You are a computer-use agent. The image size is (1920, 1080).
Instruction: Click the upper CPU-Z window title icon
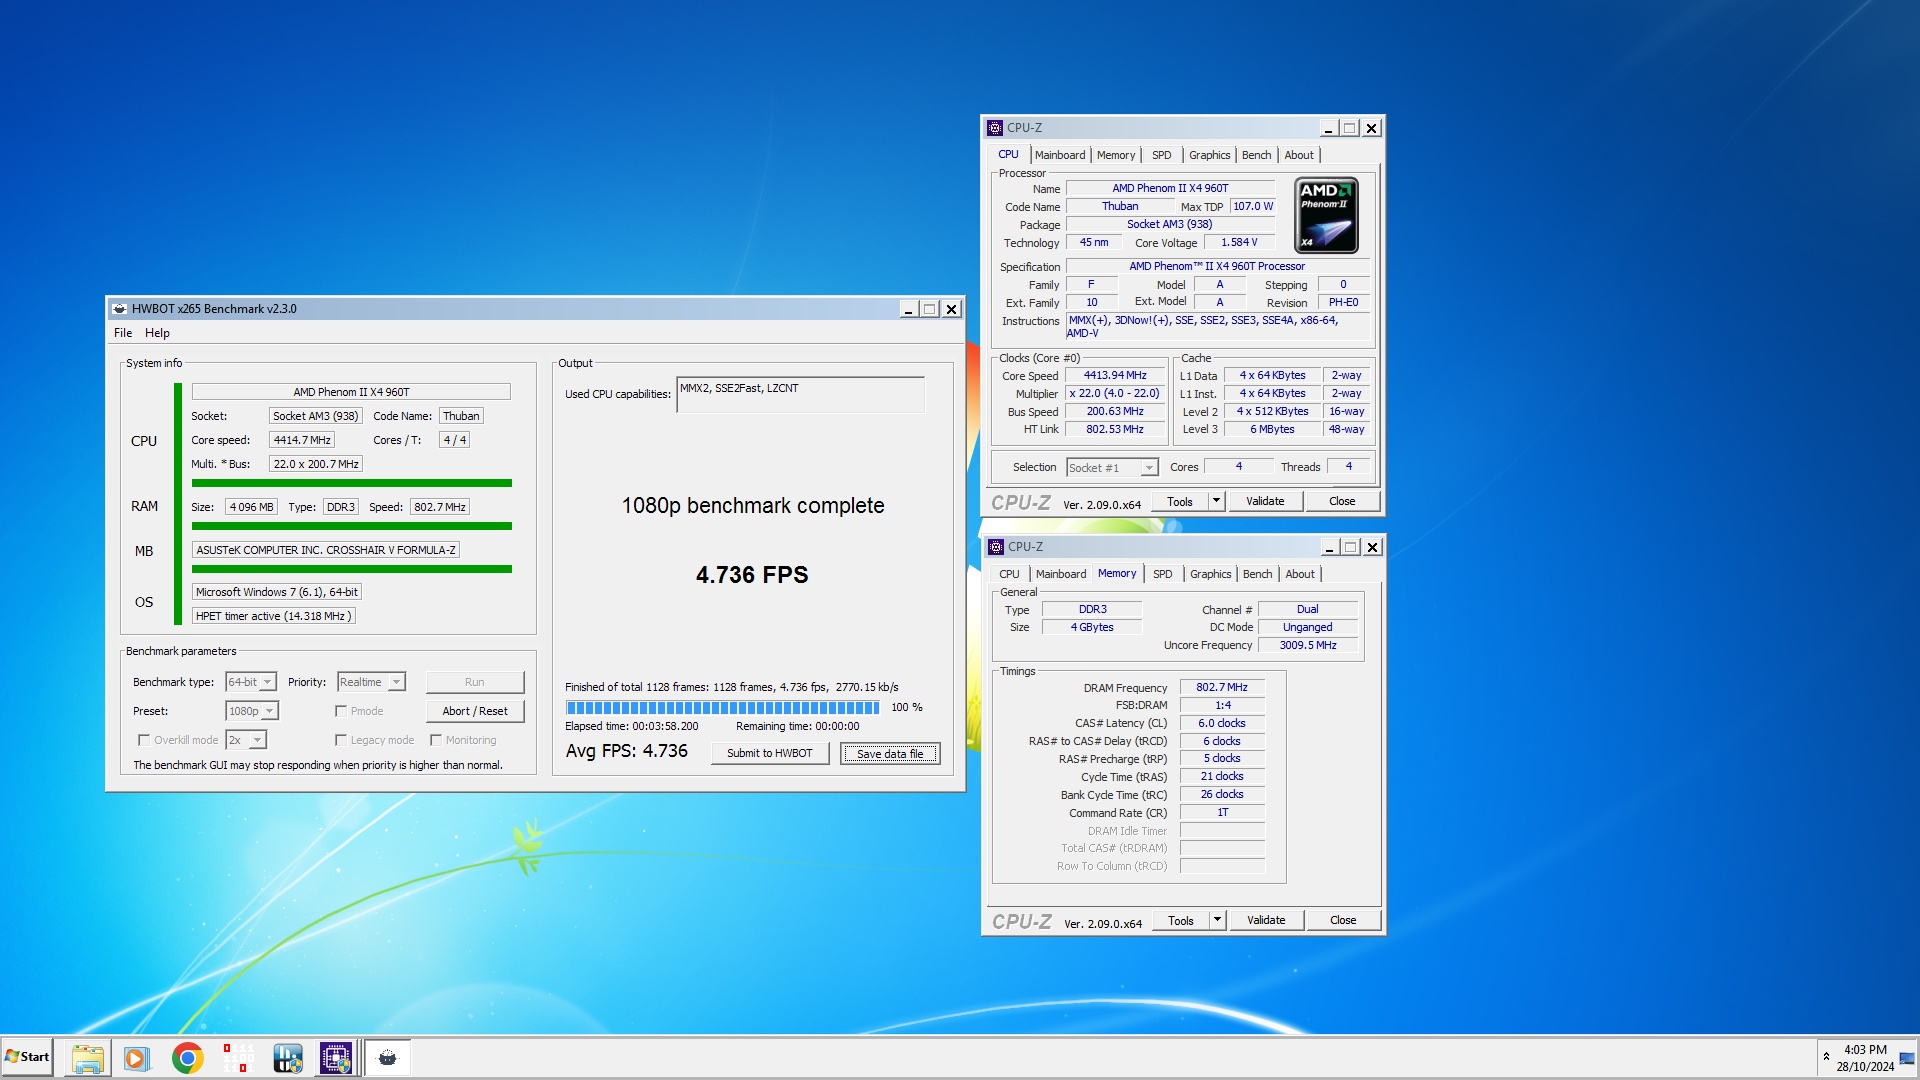point(994,128)
